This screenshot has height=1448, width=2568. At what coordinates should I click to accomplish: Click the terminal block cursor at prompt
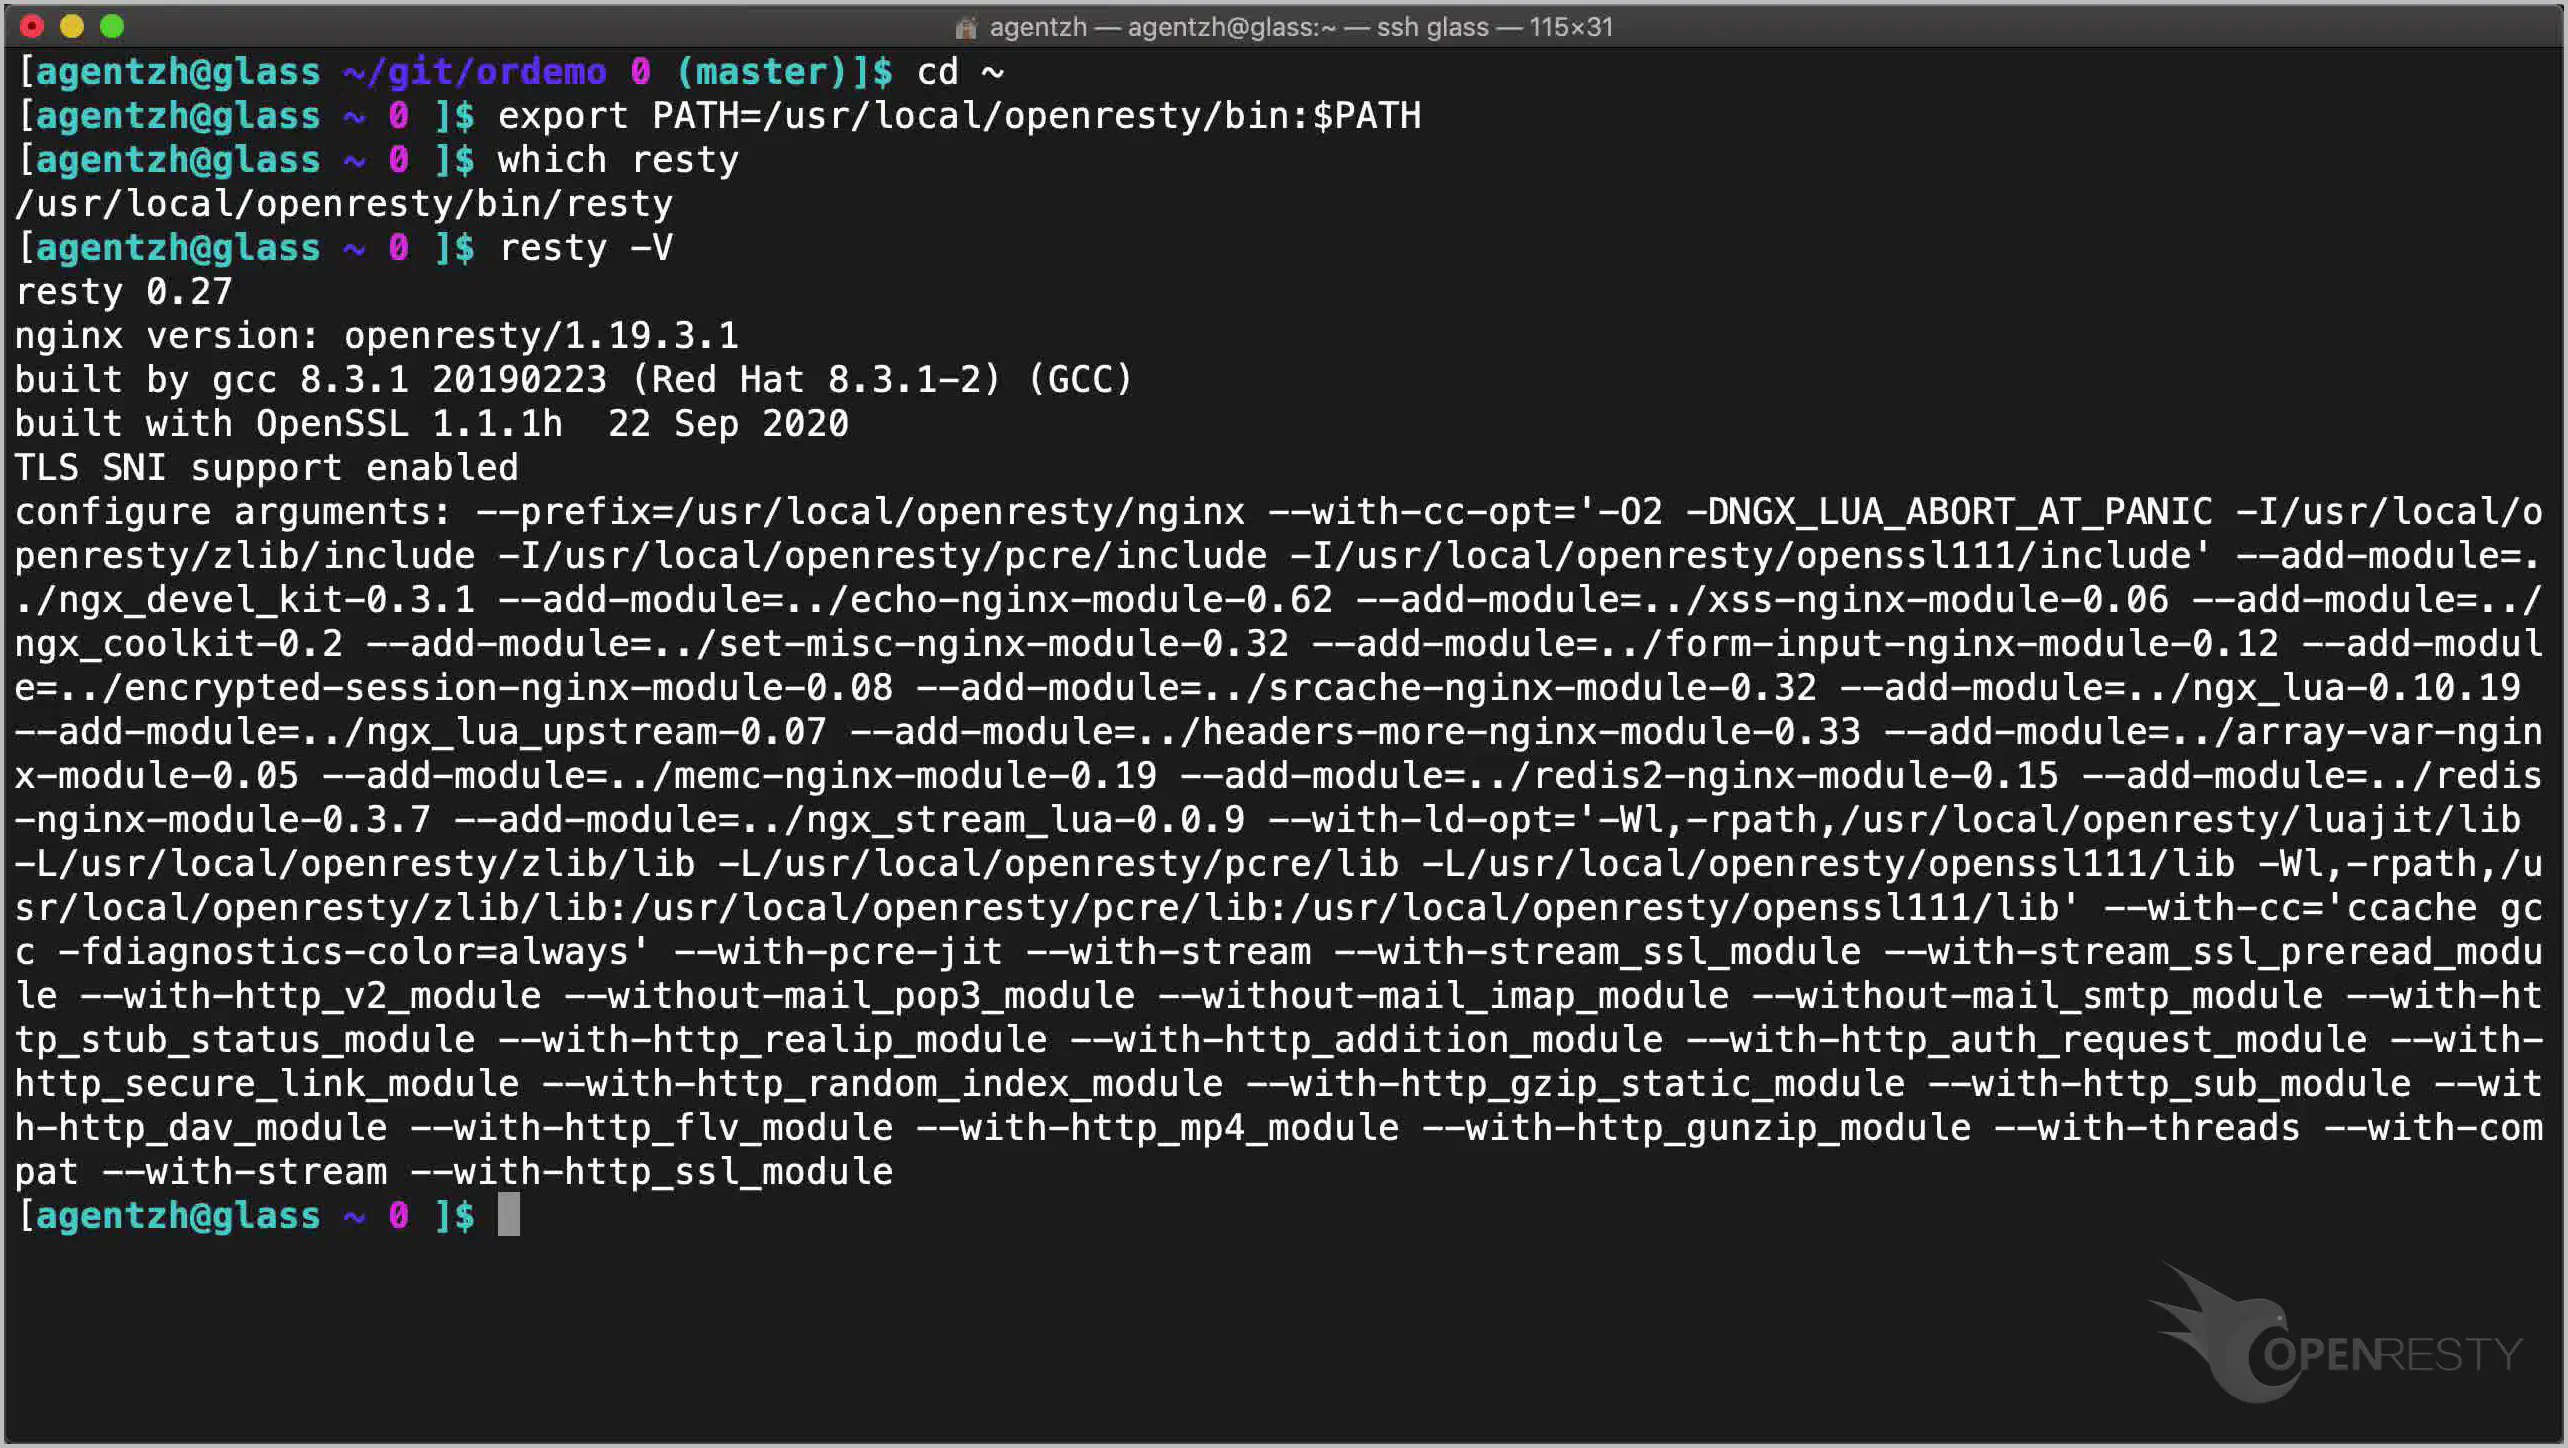tap(508, 1215)
